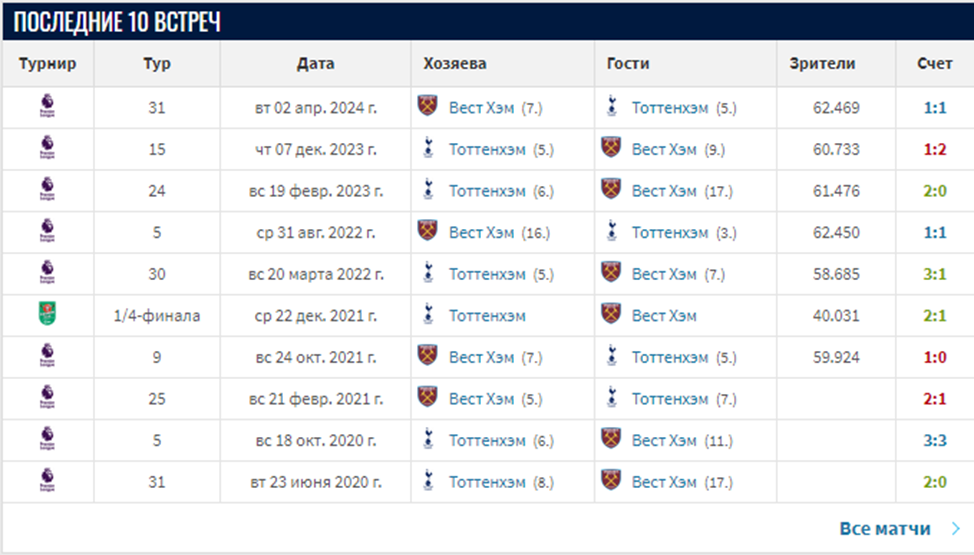This screenshot has width=974, height=555.
Task: Click Tottenham crest in the 31 авг. 2022 row
Action: point(611,232)
